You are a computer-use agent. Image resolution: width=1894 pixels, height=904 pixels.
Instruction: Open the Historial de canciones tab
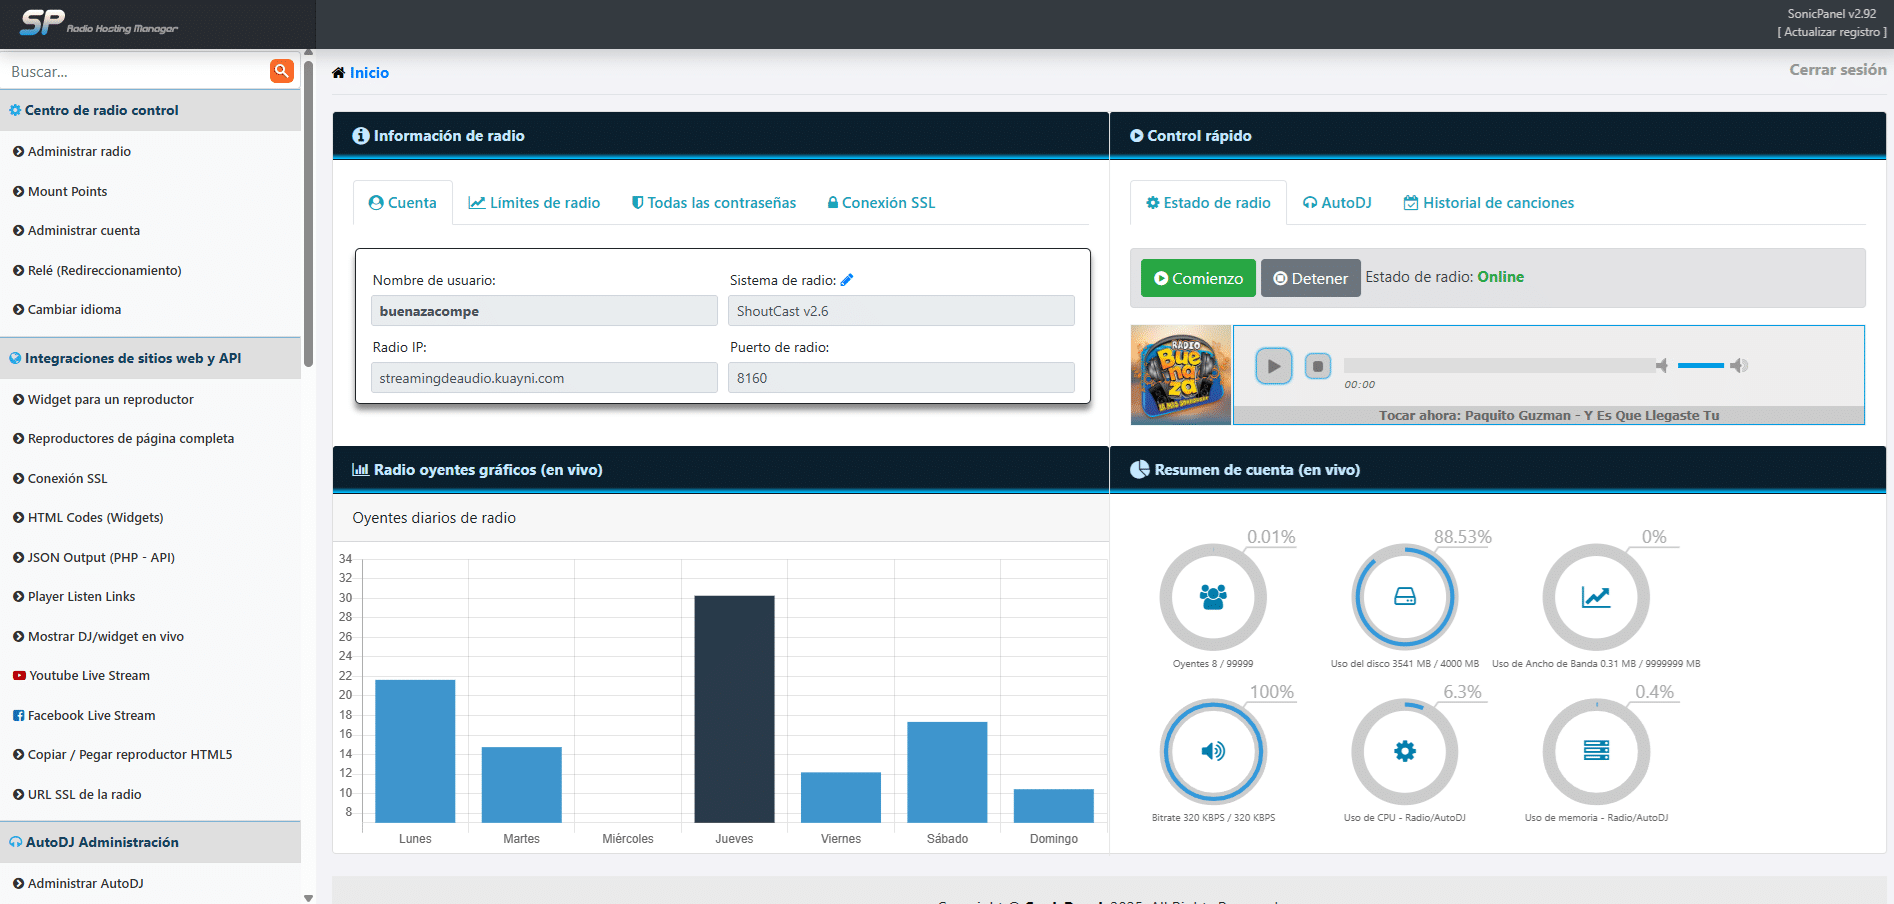1488,203
